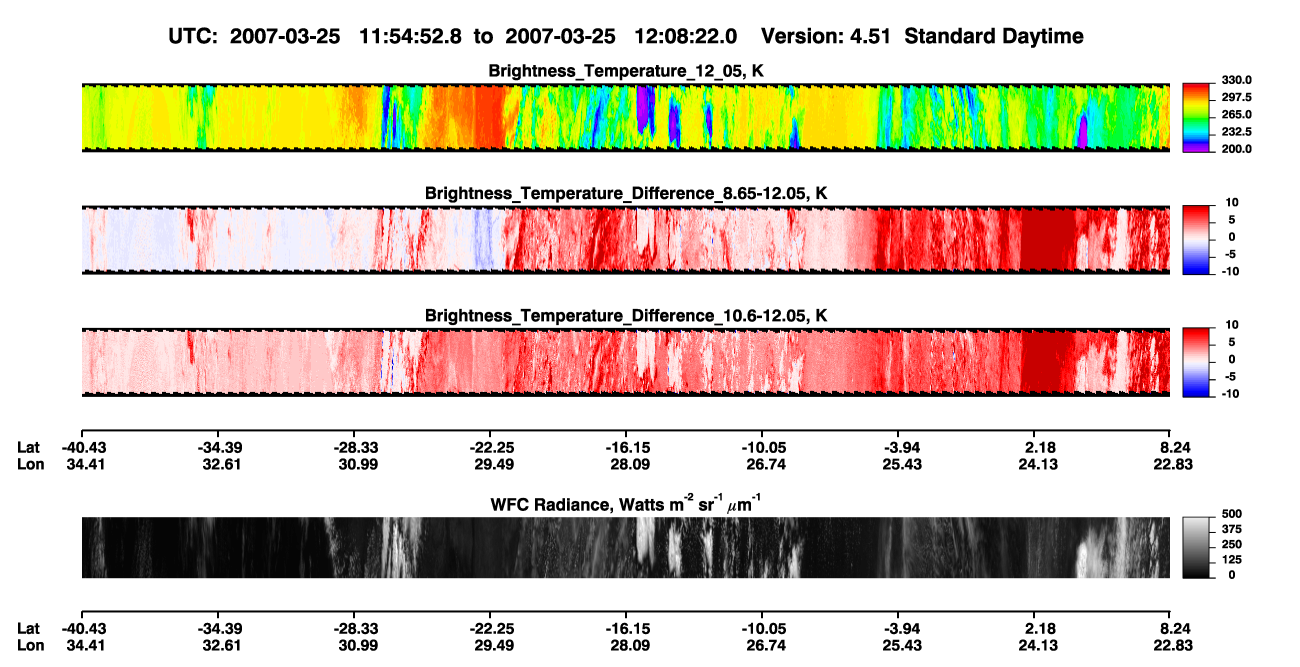Image resolution: width=1300 pixels, height=667 pixels.
Task: Click the red-blue colorbar beside 10.6-12.05 plot
Action: (x=1197, y=362)
